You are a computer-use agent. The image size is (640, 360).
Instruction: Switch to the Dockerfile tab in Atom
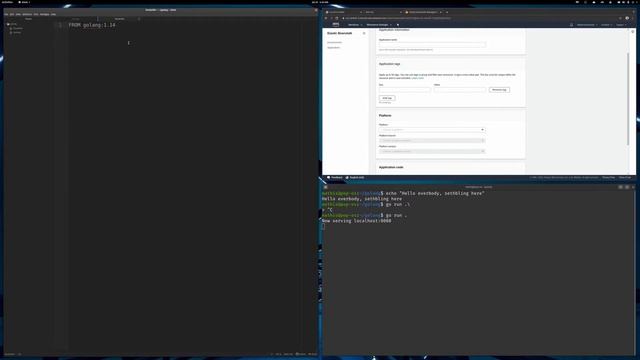pyautogui.click(x=119, y=19)
